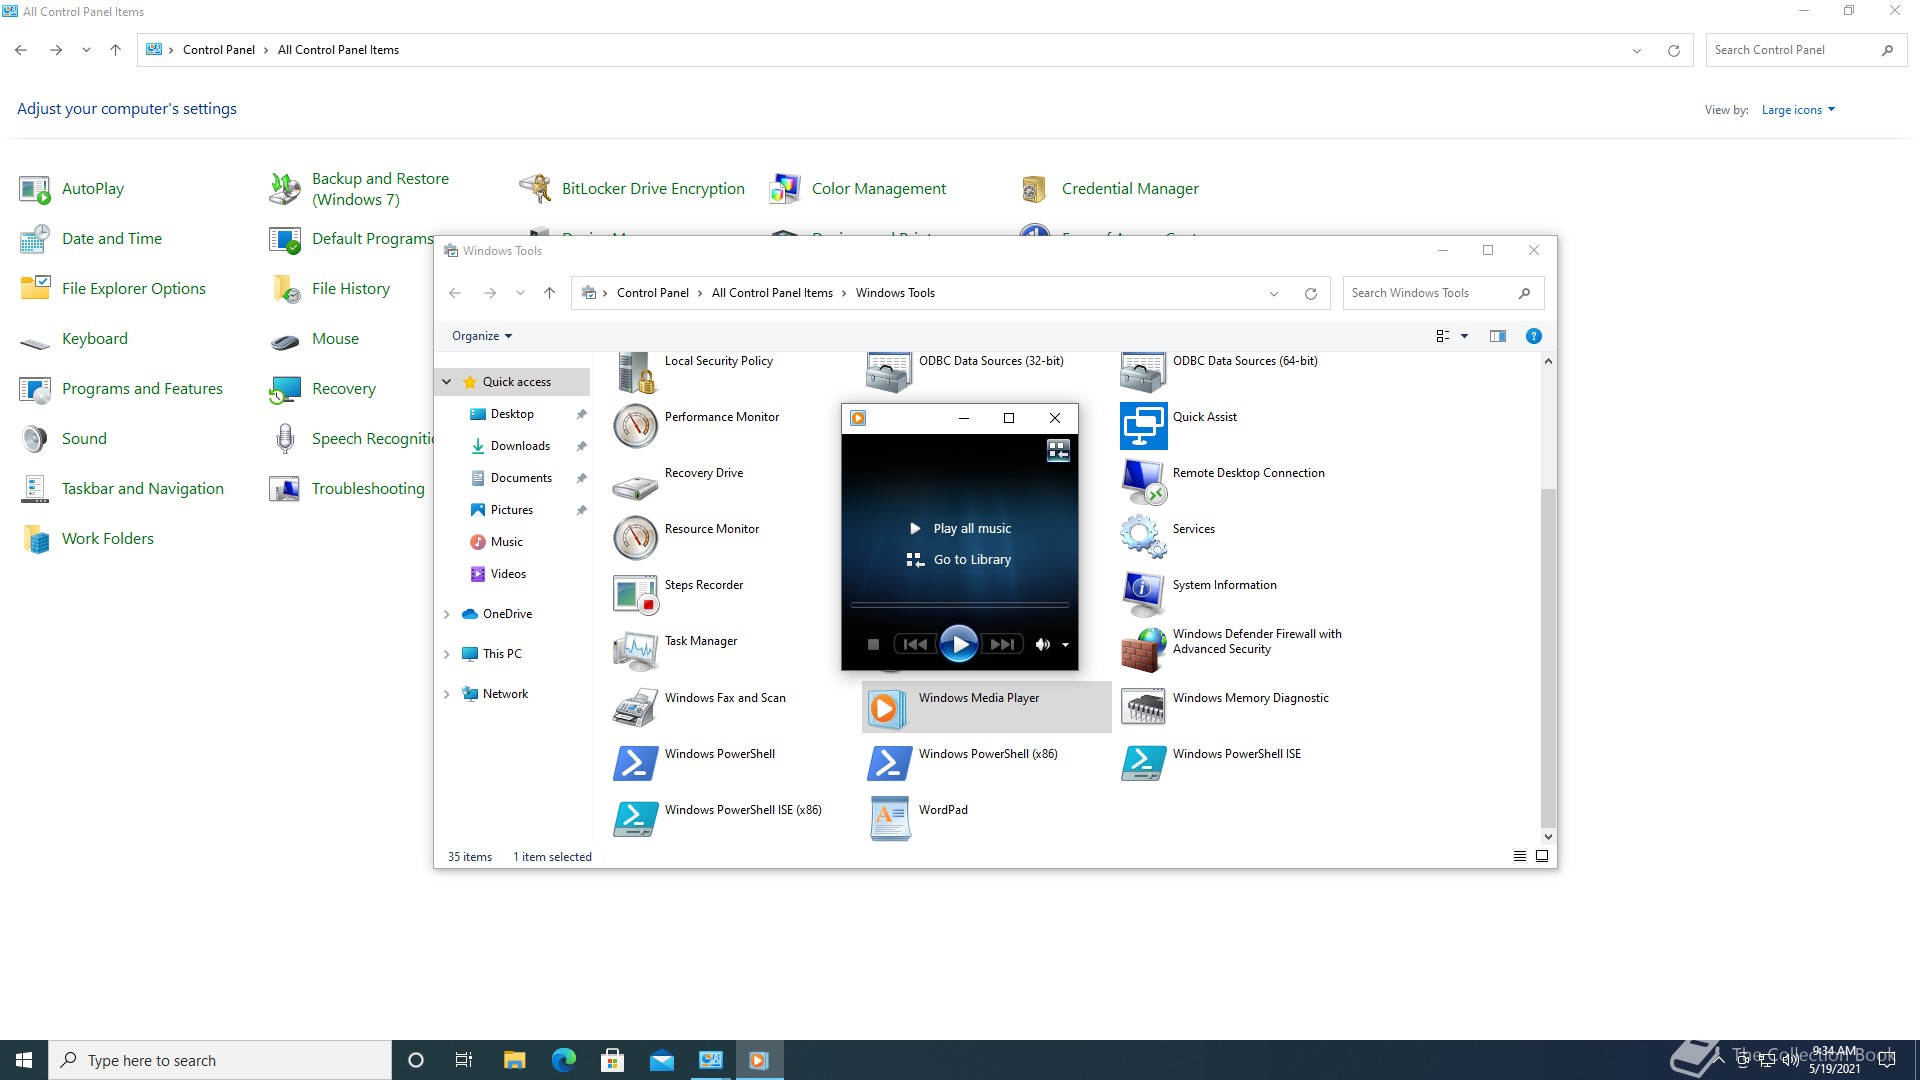
Task: Select Music in navigation pane
Action: click(507, 542)
